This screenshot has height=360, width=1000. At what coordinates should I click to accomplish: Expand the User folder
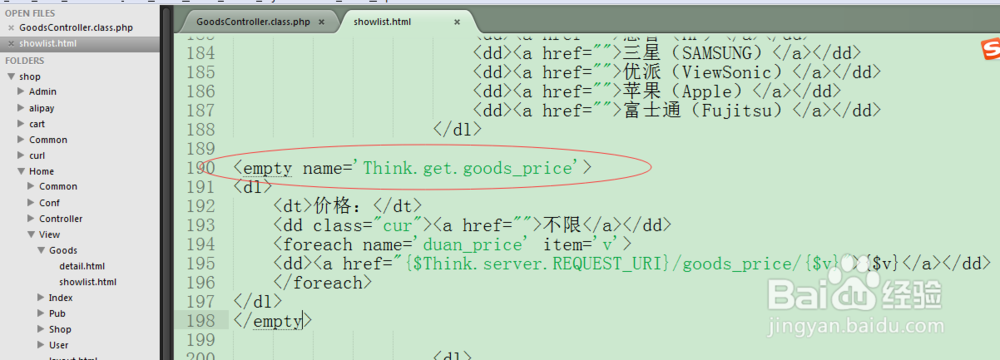coord(41,345)
